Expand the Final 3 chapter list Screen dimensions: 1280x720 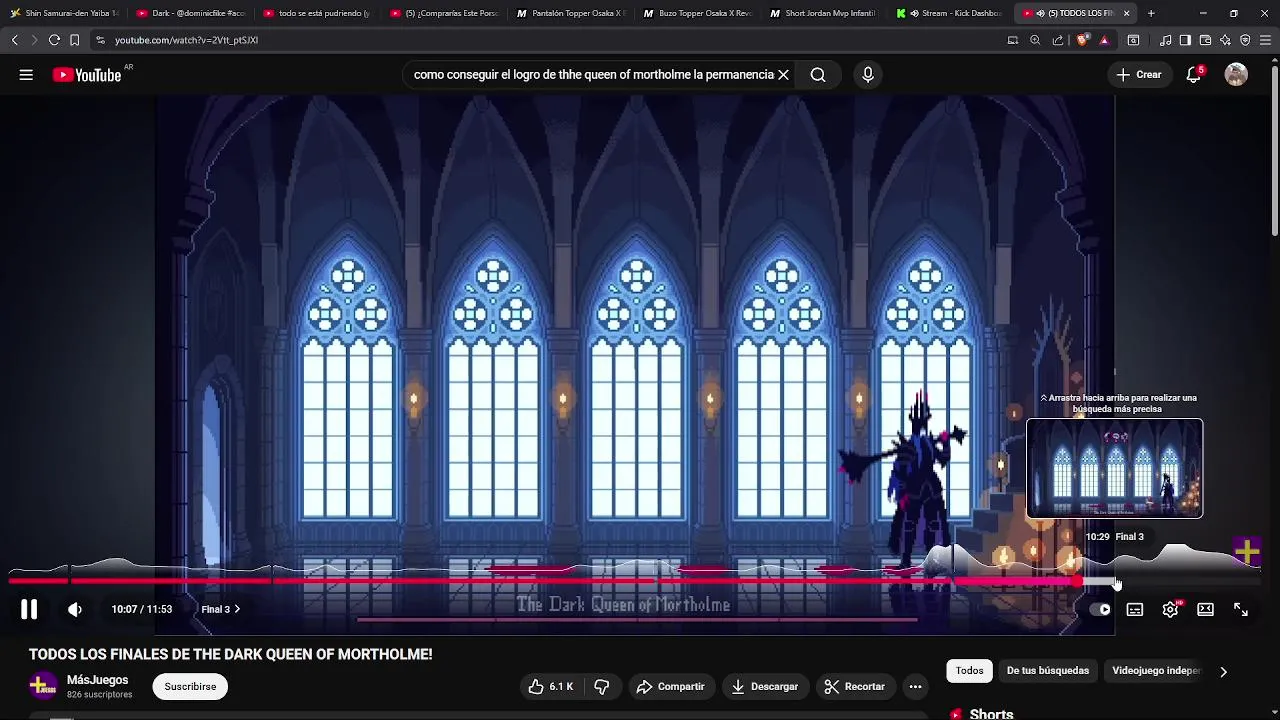pyautogui.click(x=220, y=609)
